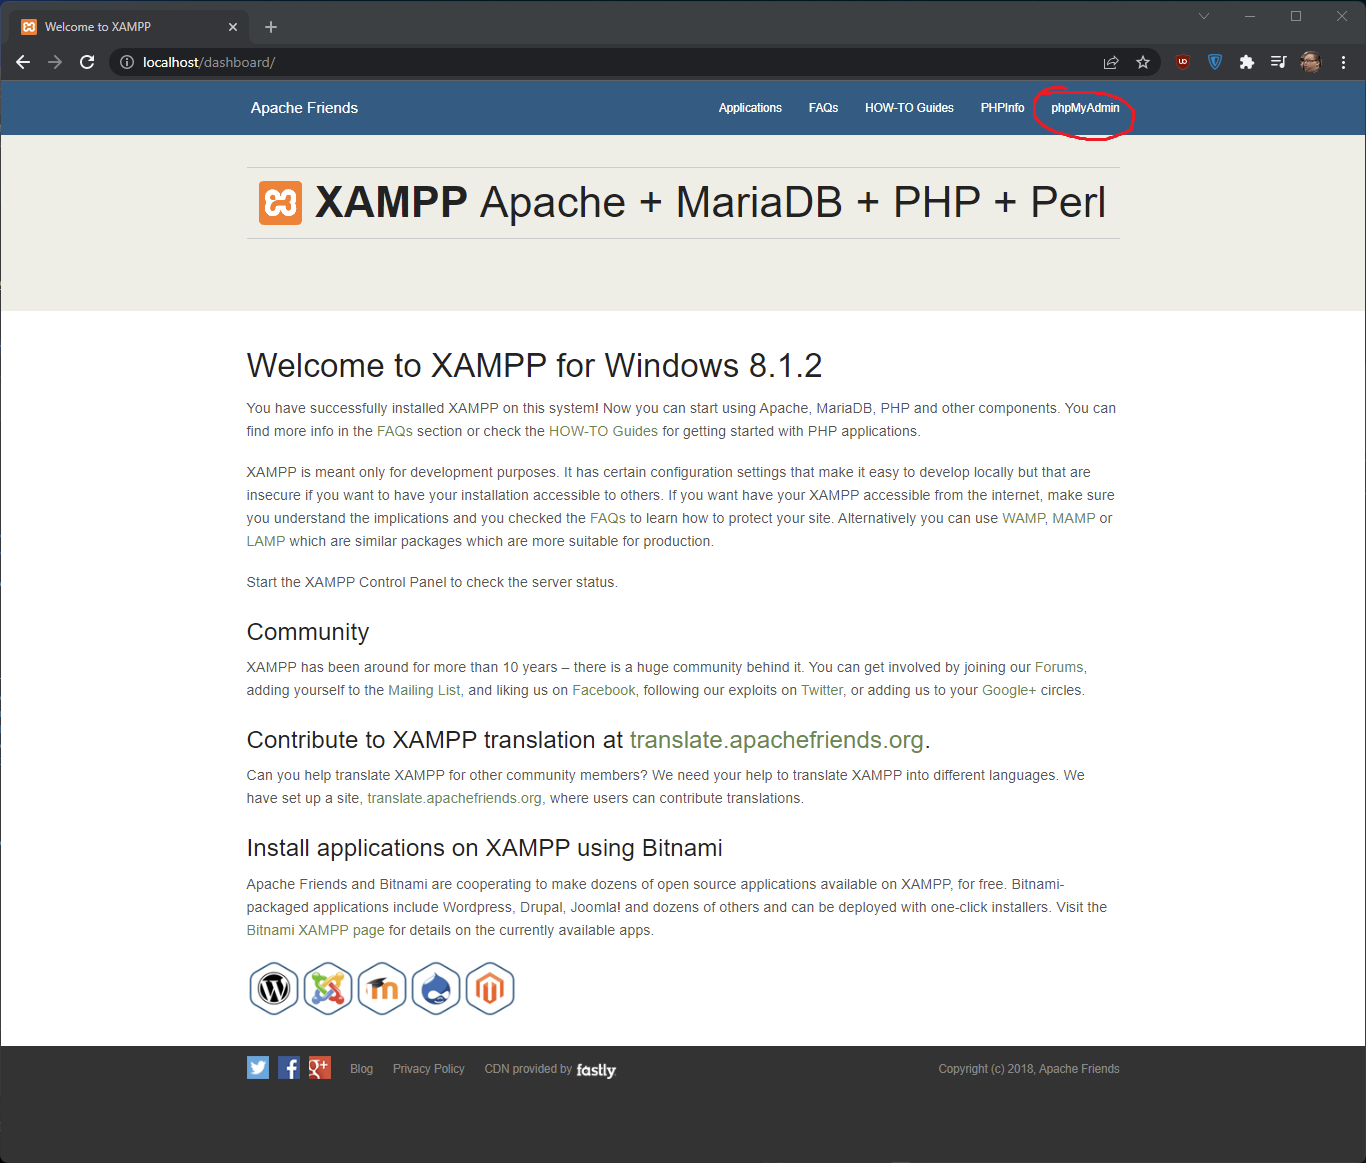Open the Bitwarden shield extension icon
Image resolution: width=1366 pixels, height=1163 pixels.
(x=1215, y=62)
